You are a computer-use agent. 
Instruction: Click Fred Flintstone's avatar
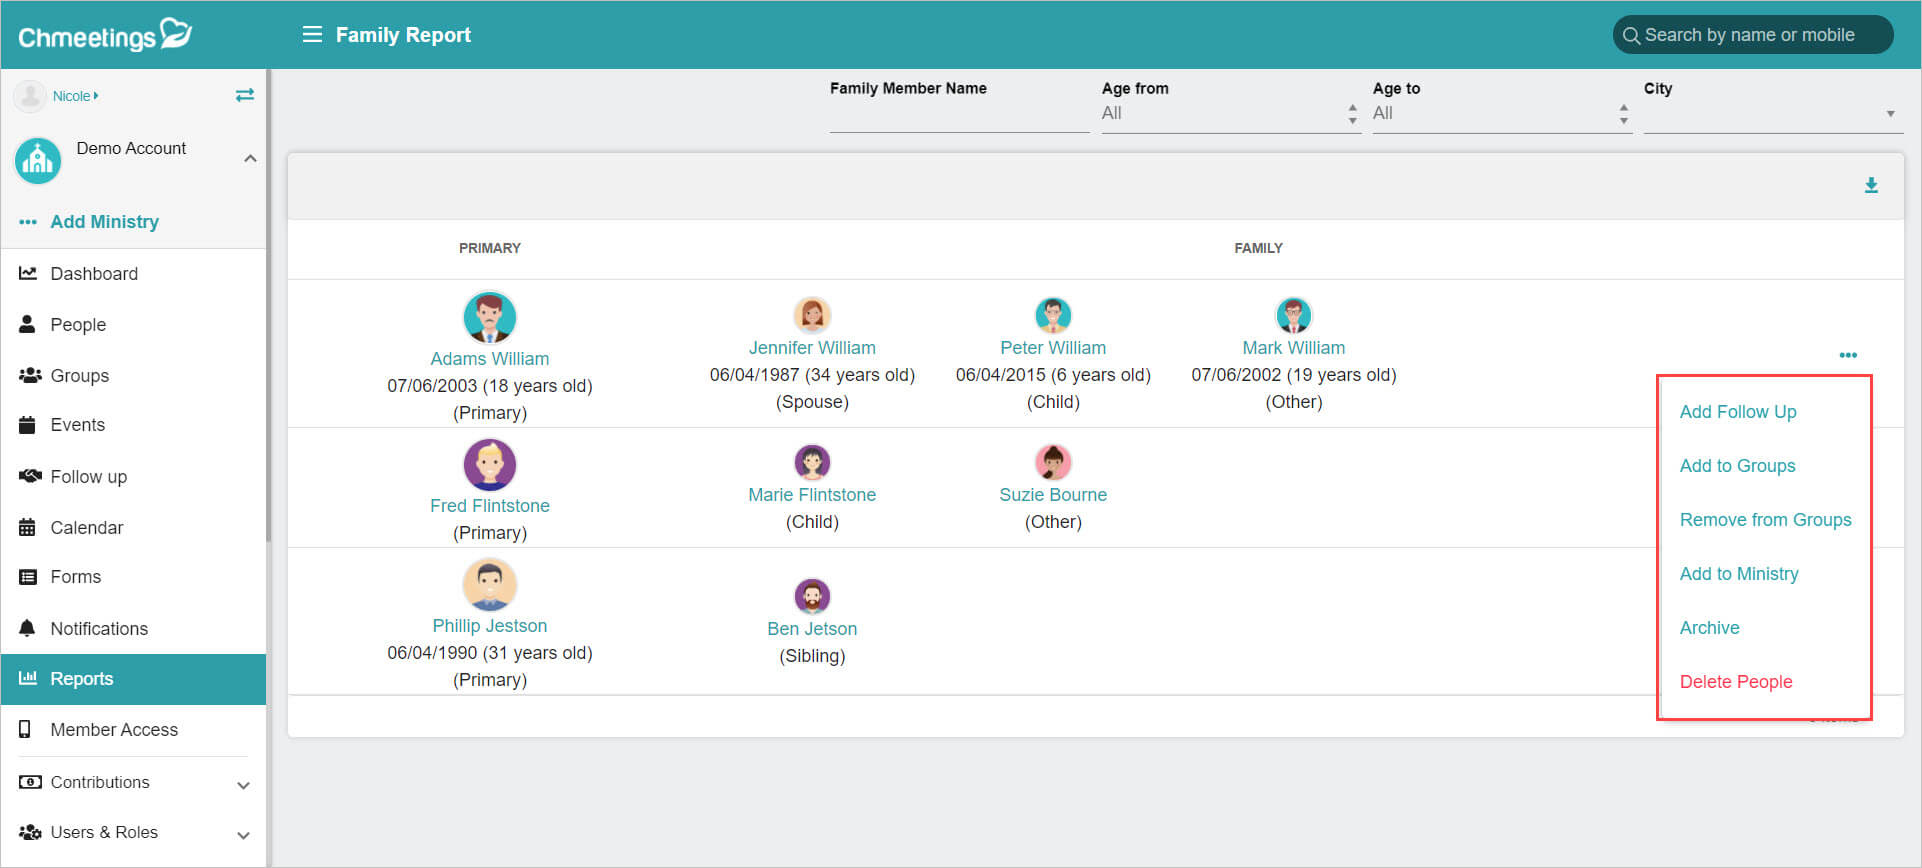click(490, 465)
